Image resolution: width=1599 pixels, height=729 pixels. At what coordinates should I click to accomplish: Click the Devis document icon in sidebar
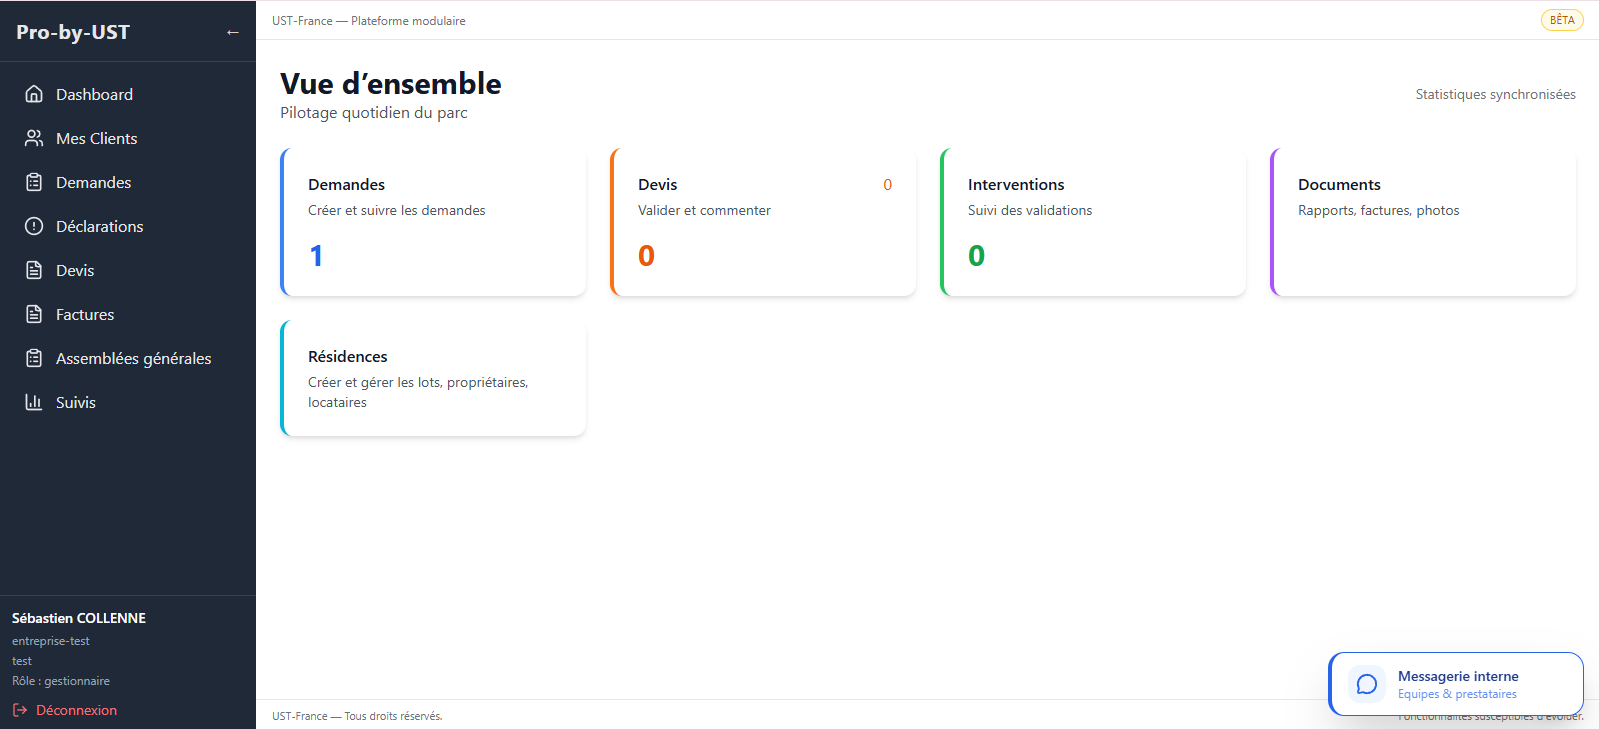tap(34, 270)
